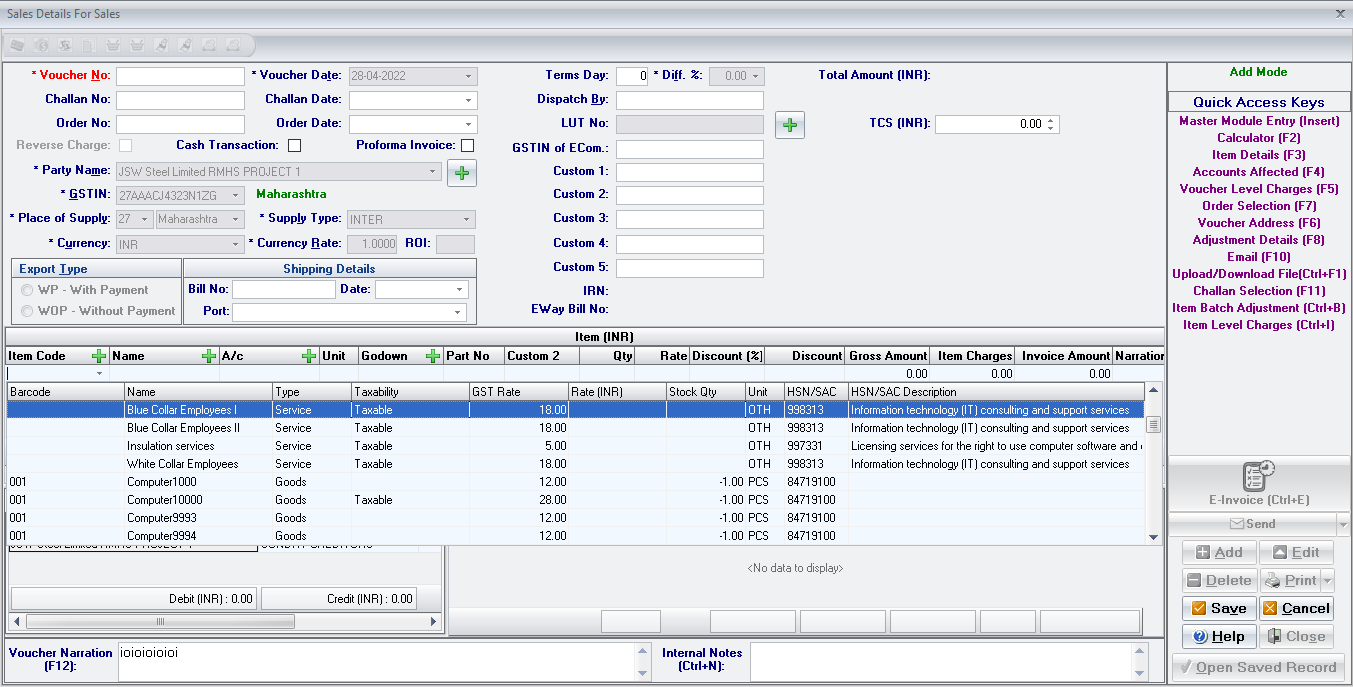This screenshot has height=687, width=1353.
Task: Expand the GSTIN dropdown
Action: [x=236, y=196]
